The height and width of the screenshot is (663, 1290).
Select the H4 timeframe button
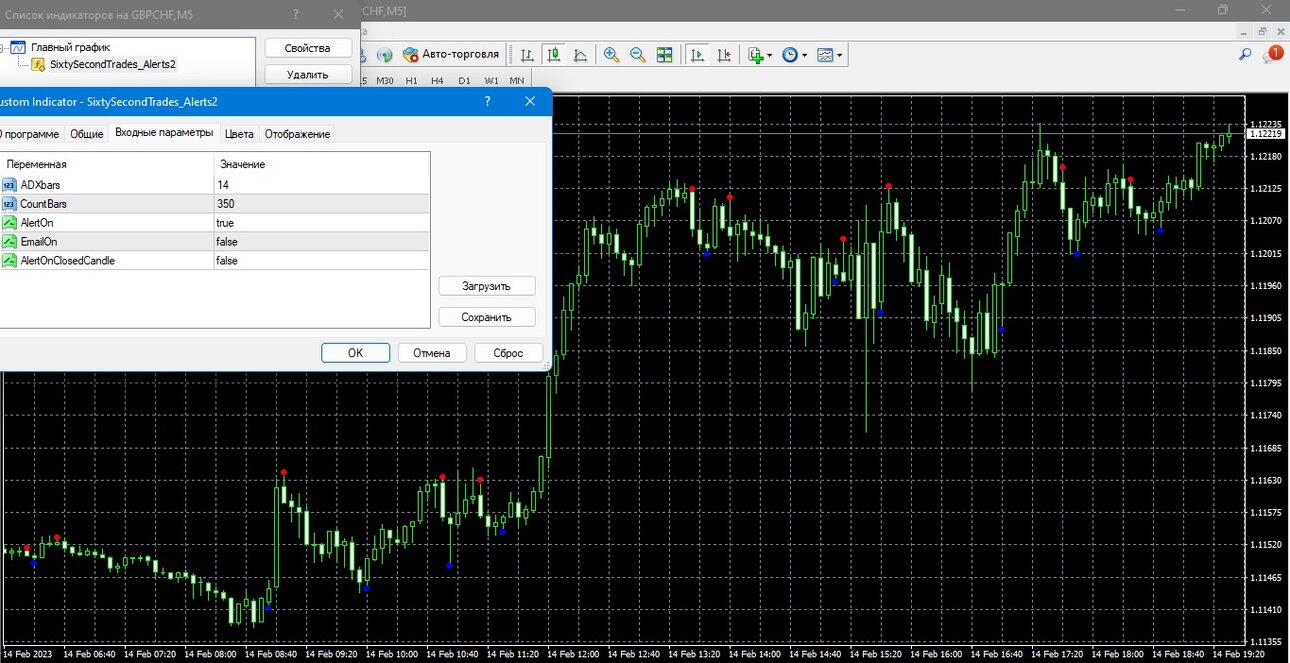(x=438, y=80)
